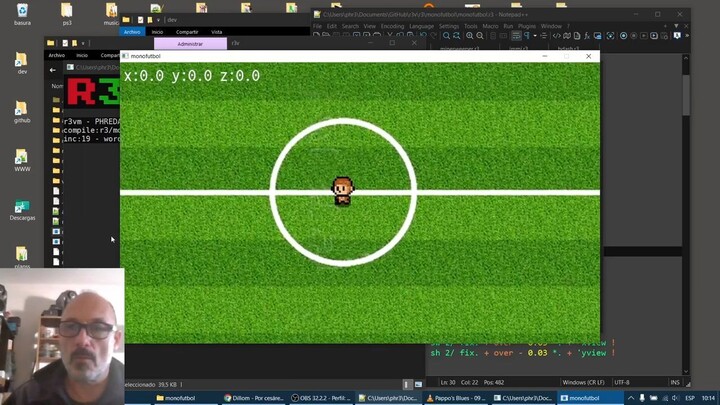Open Document List icon in Notepad++ toolbar
Viewport: 720px width, 405px height.
tap(577, 36)
